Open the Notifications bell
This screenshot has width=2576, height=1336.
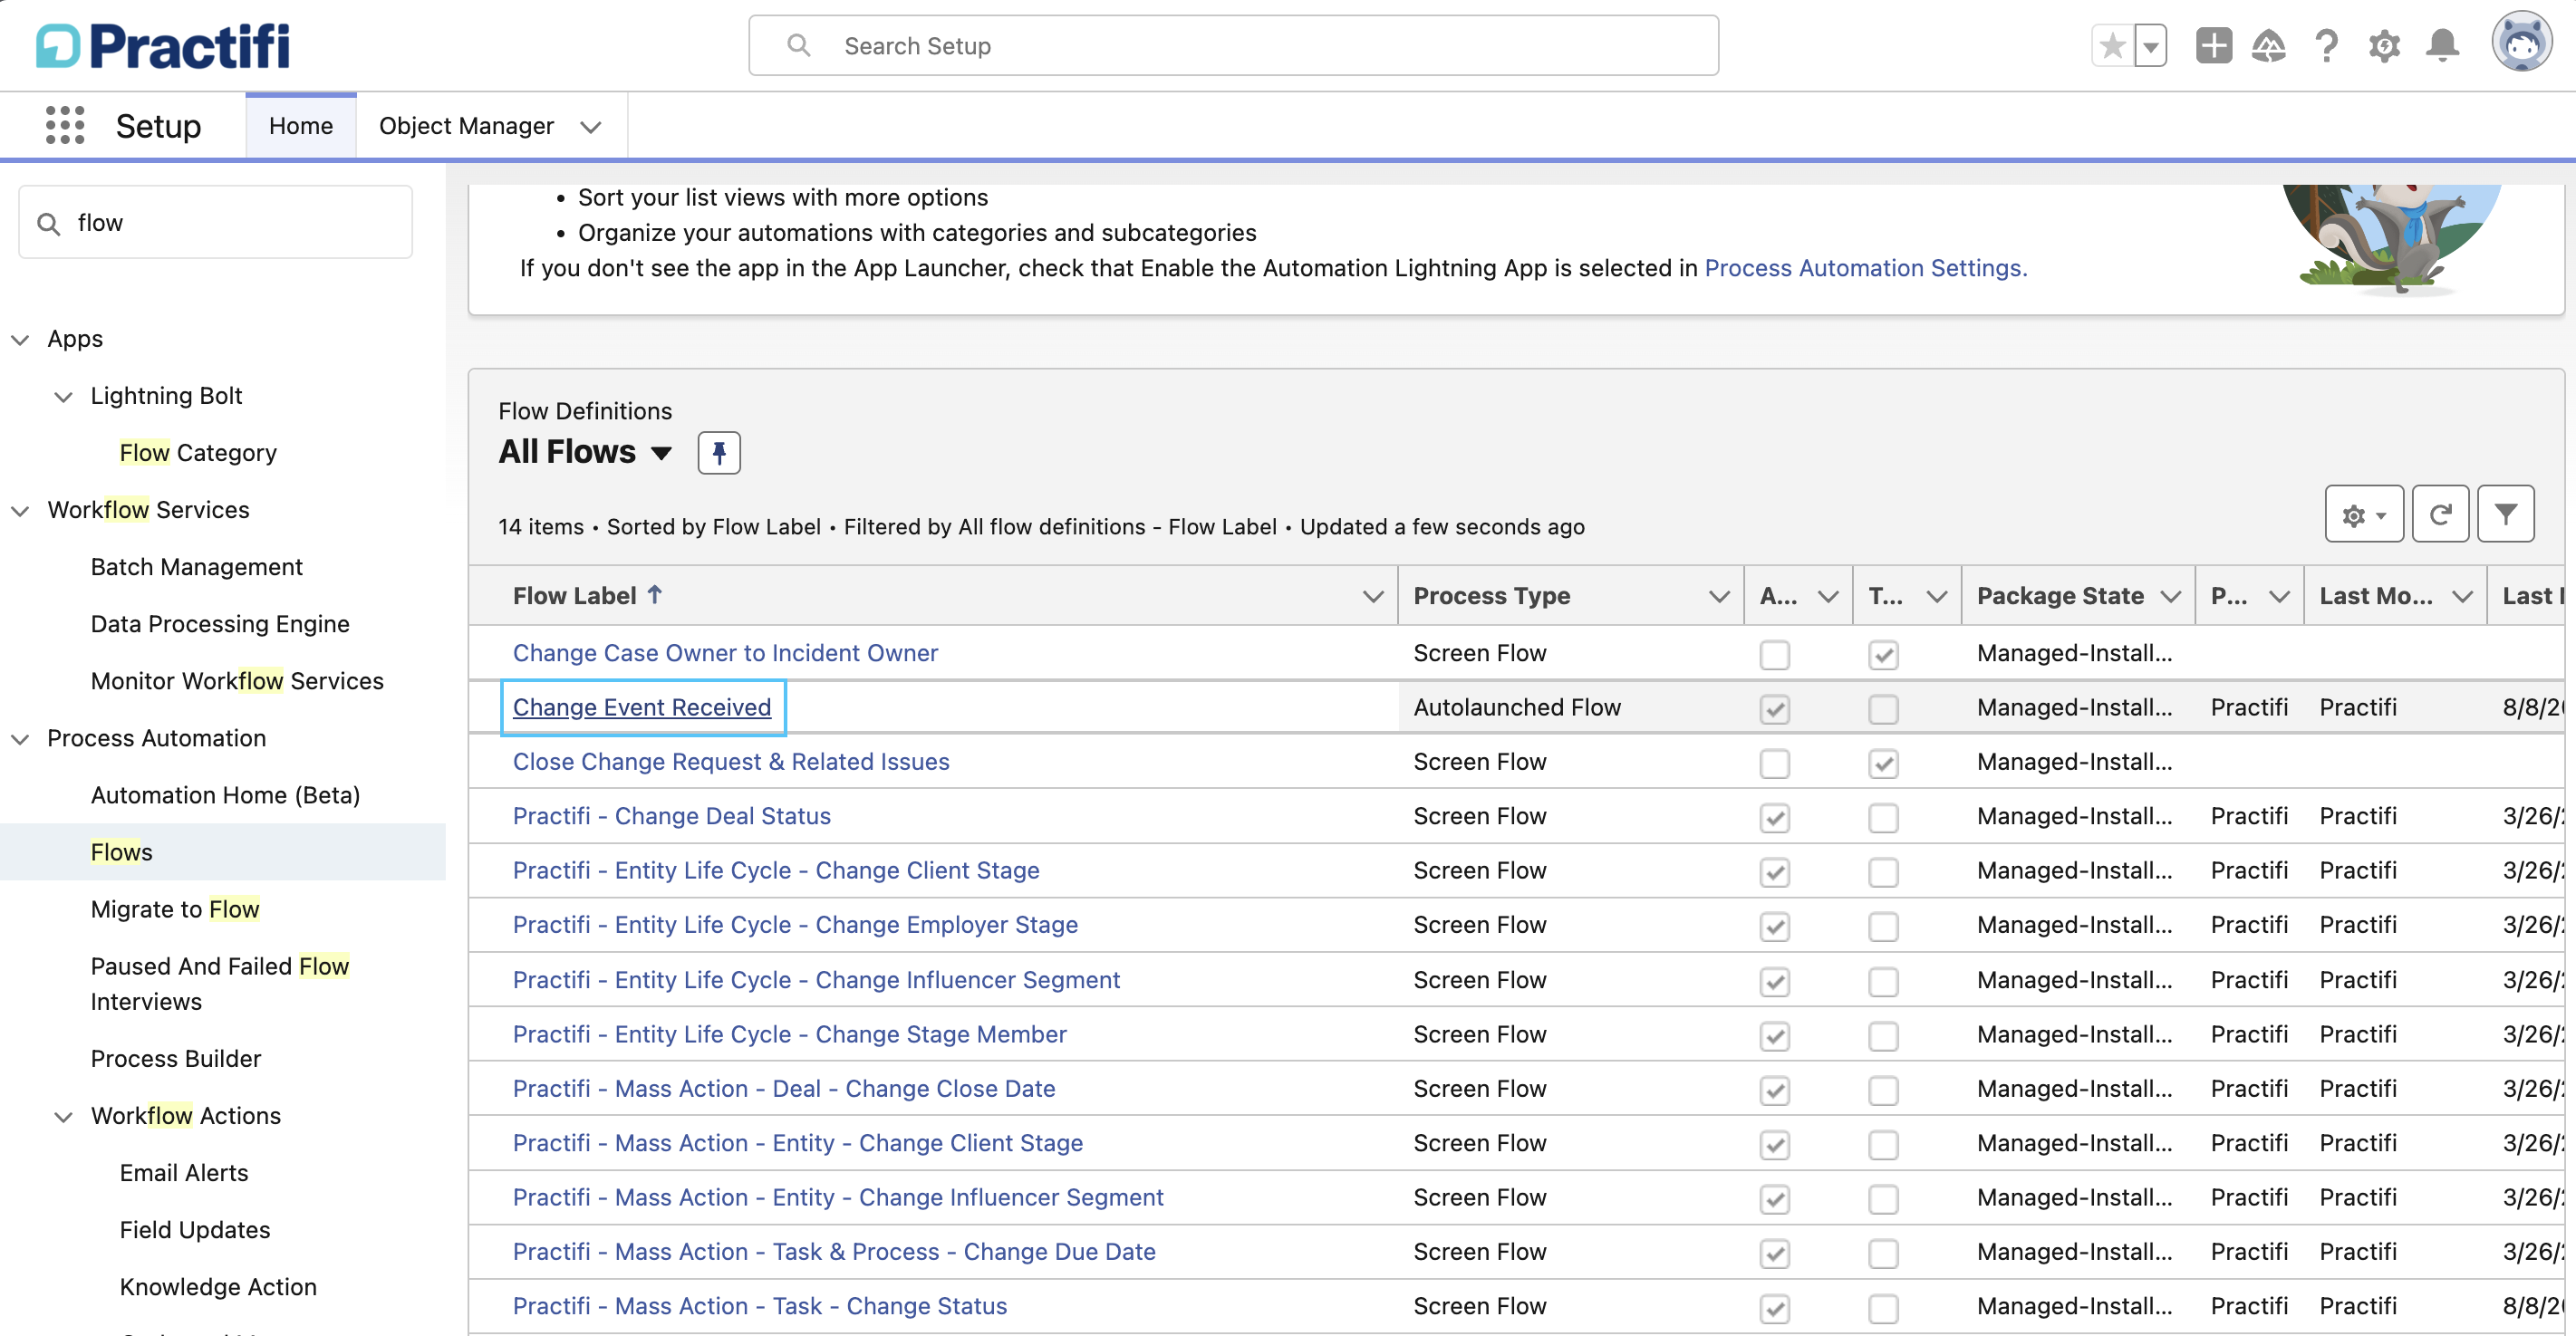2442,46
